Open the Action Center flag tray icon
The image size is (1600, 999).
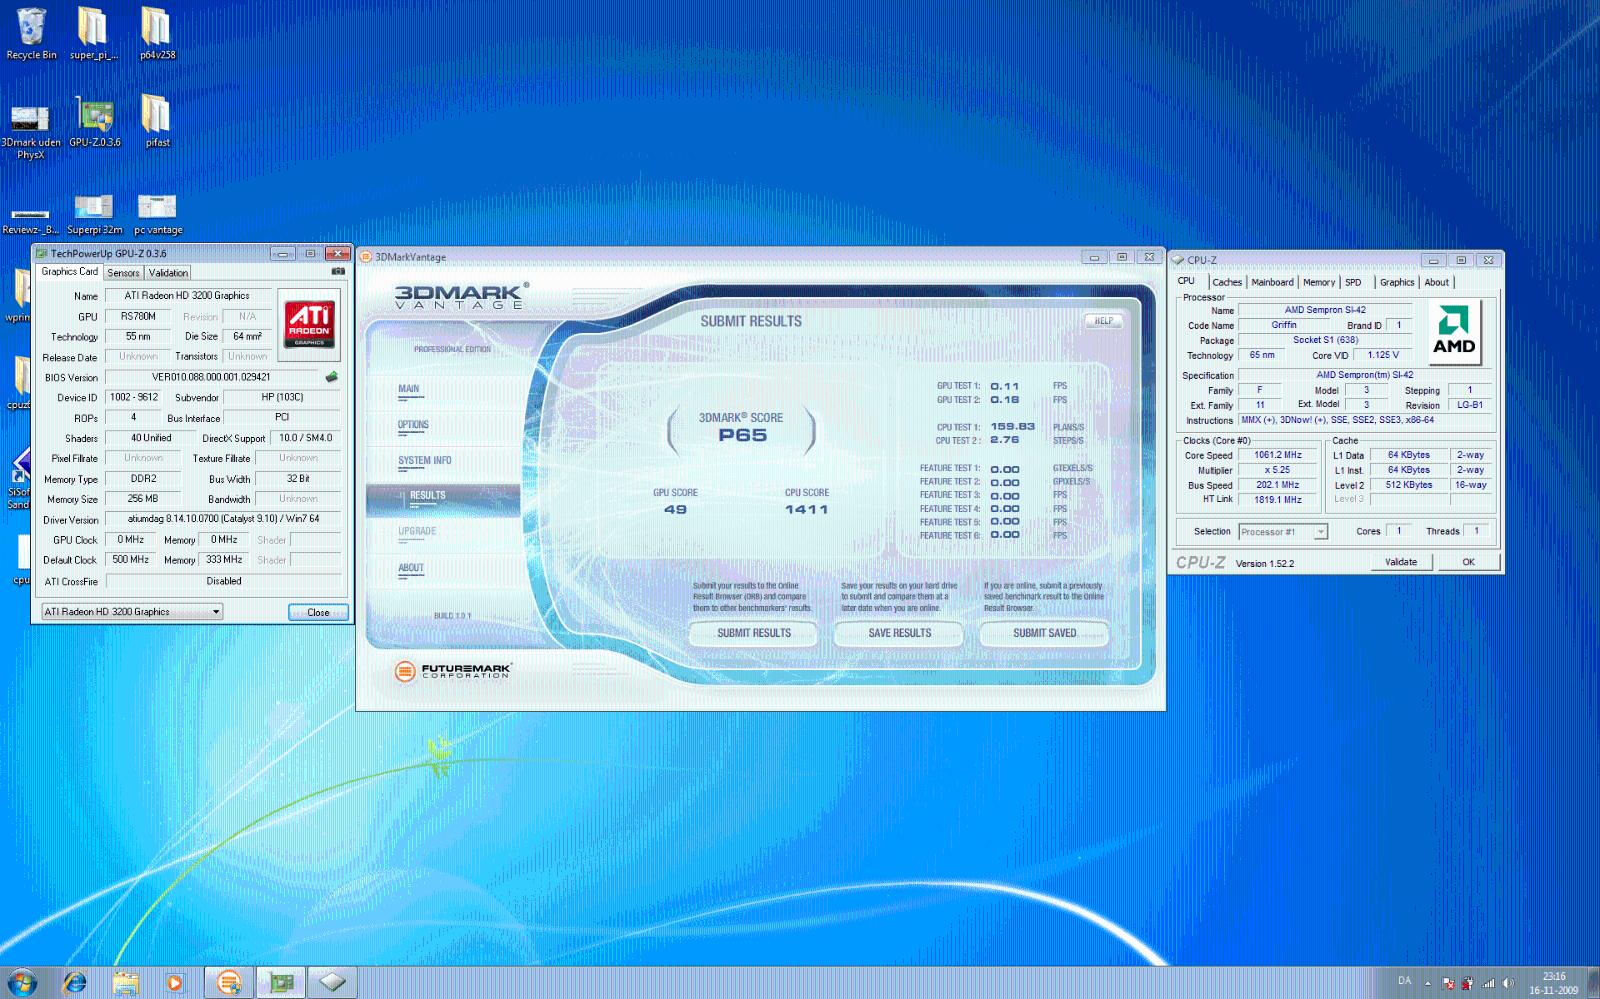coord(1448,983)
